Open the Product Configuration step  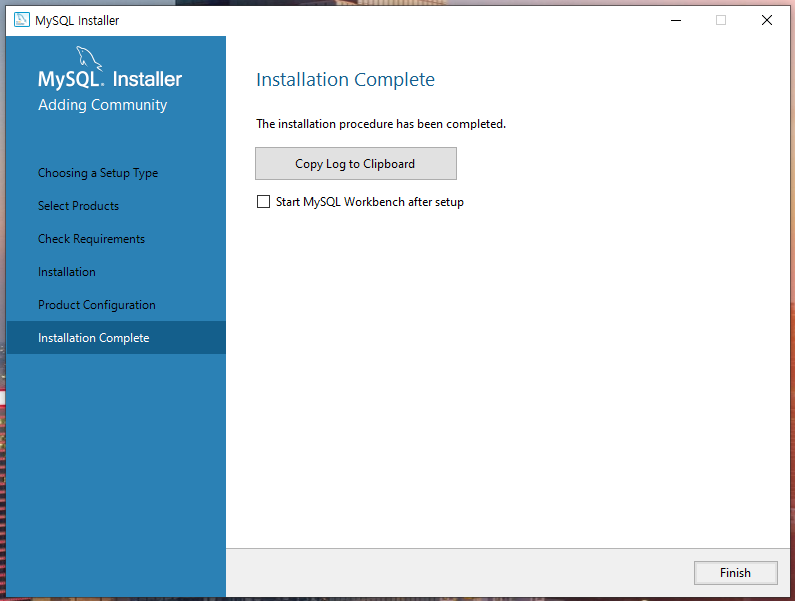[x=97, y=305]
